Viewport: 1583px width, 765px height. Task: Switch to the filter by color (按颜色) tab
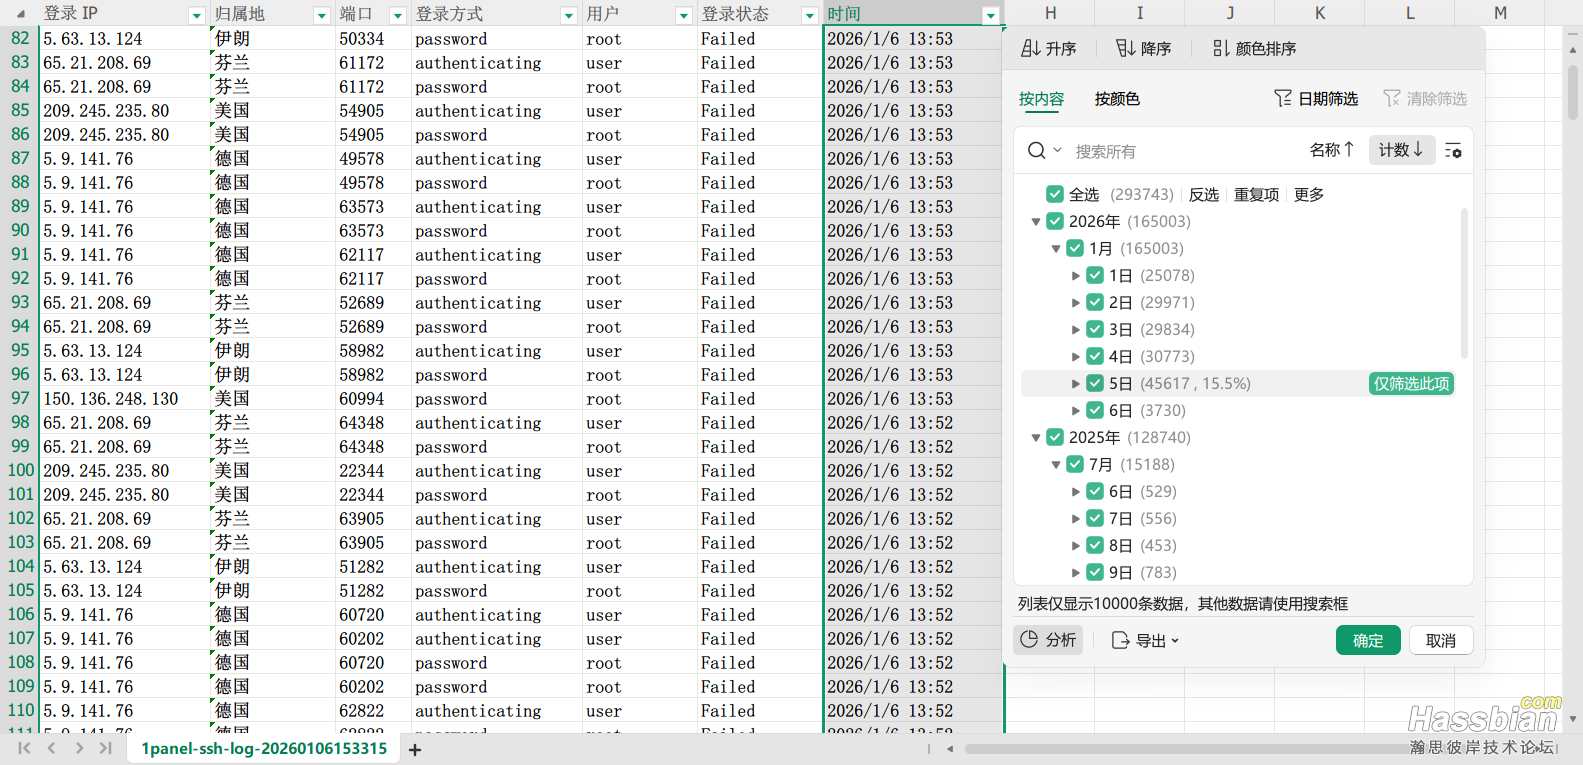1117,99
